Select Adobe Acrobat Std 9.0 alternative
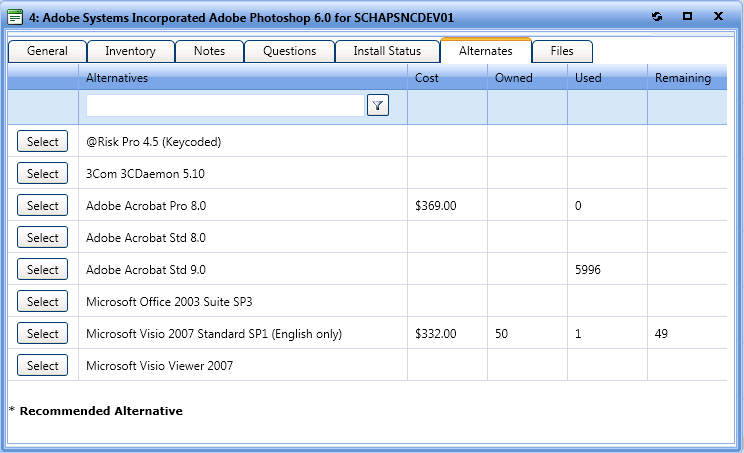Viewport: 744px width, 453px height. pyautogui.click(x=43, y=269)
